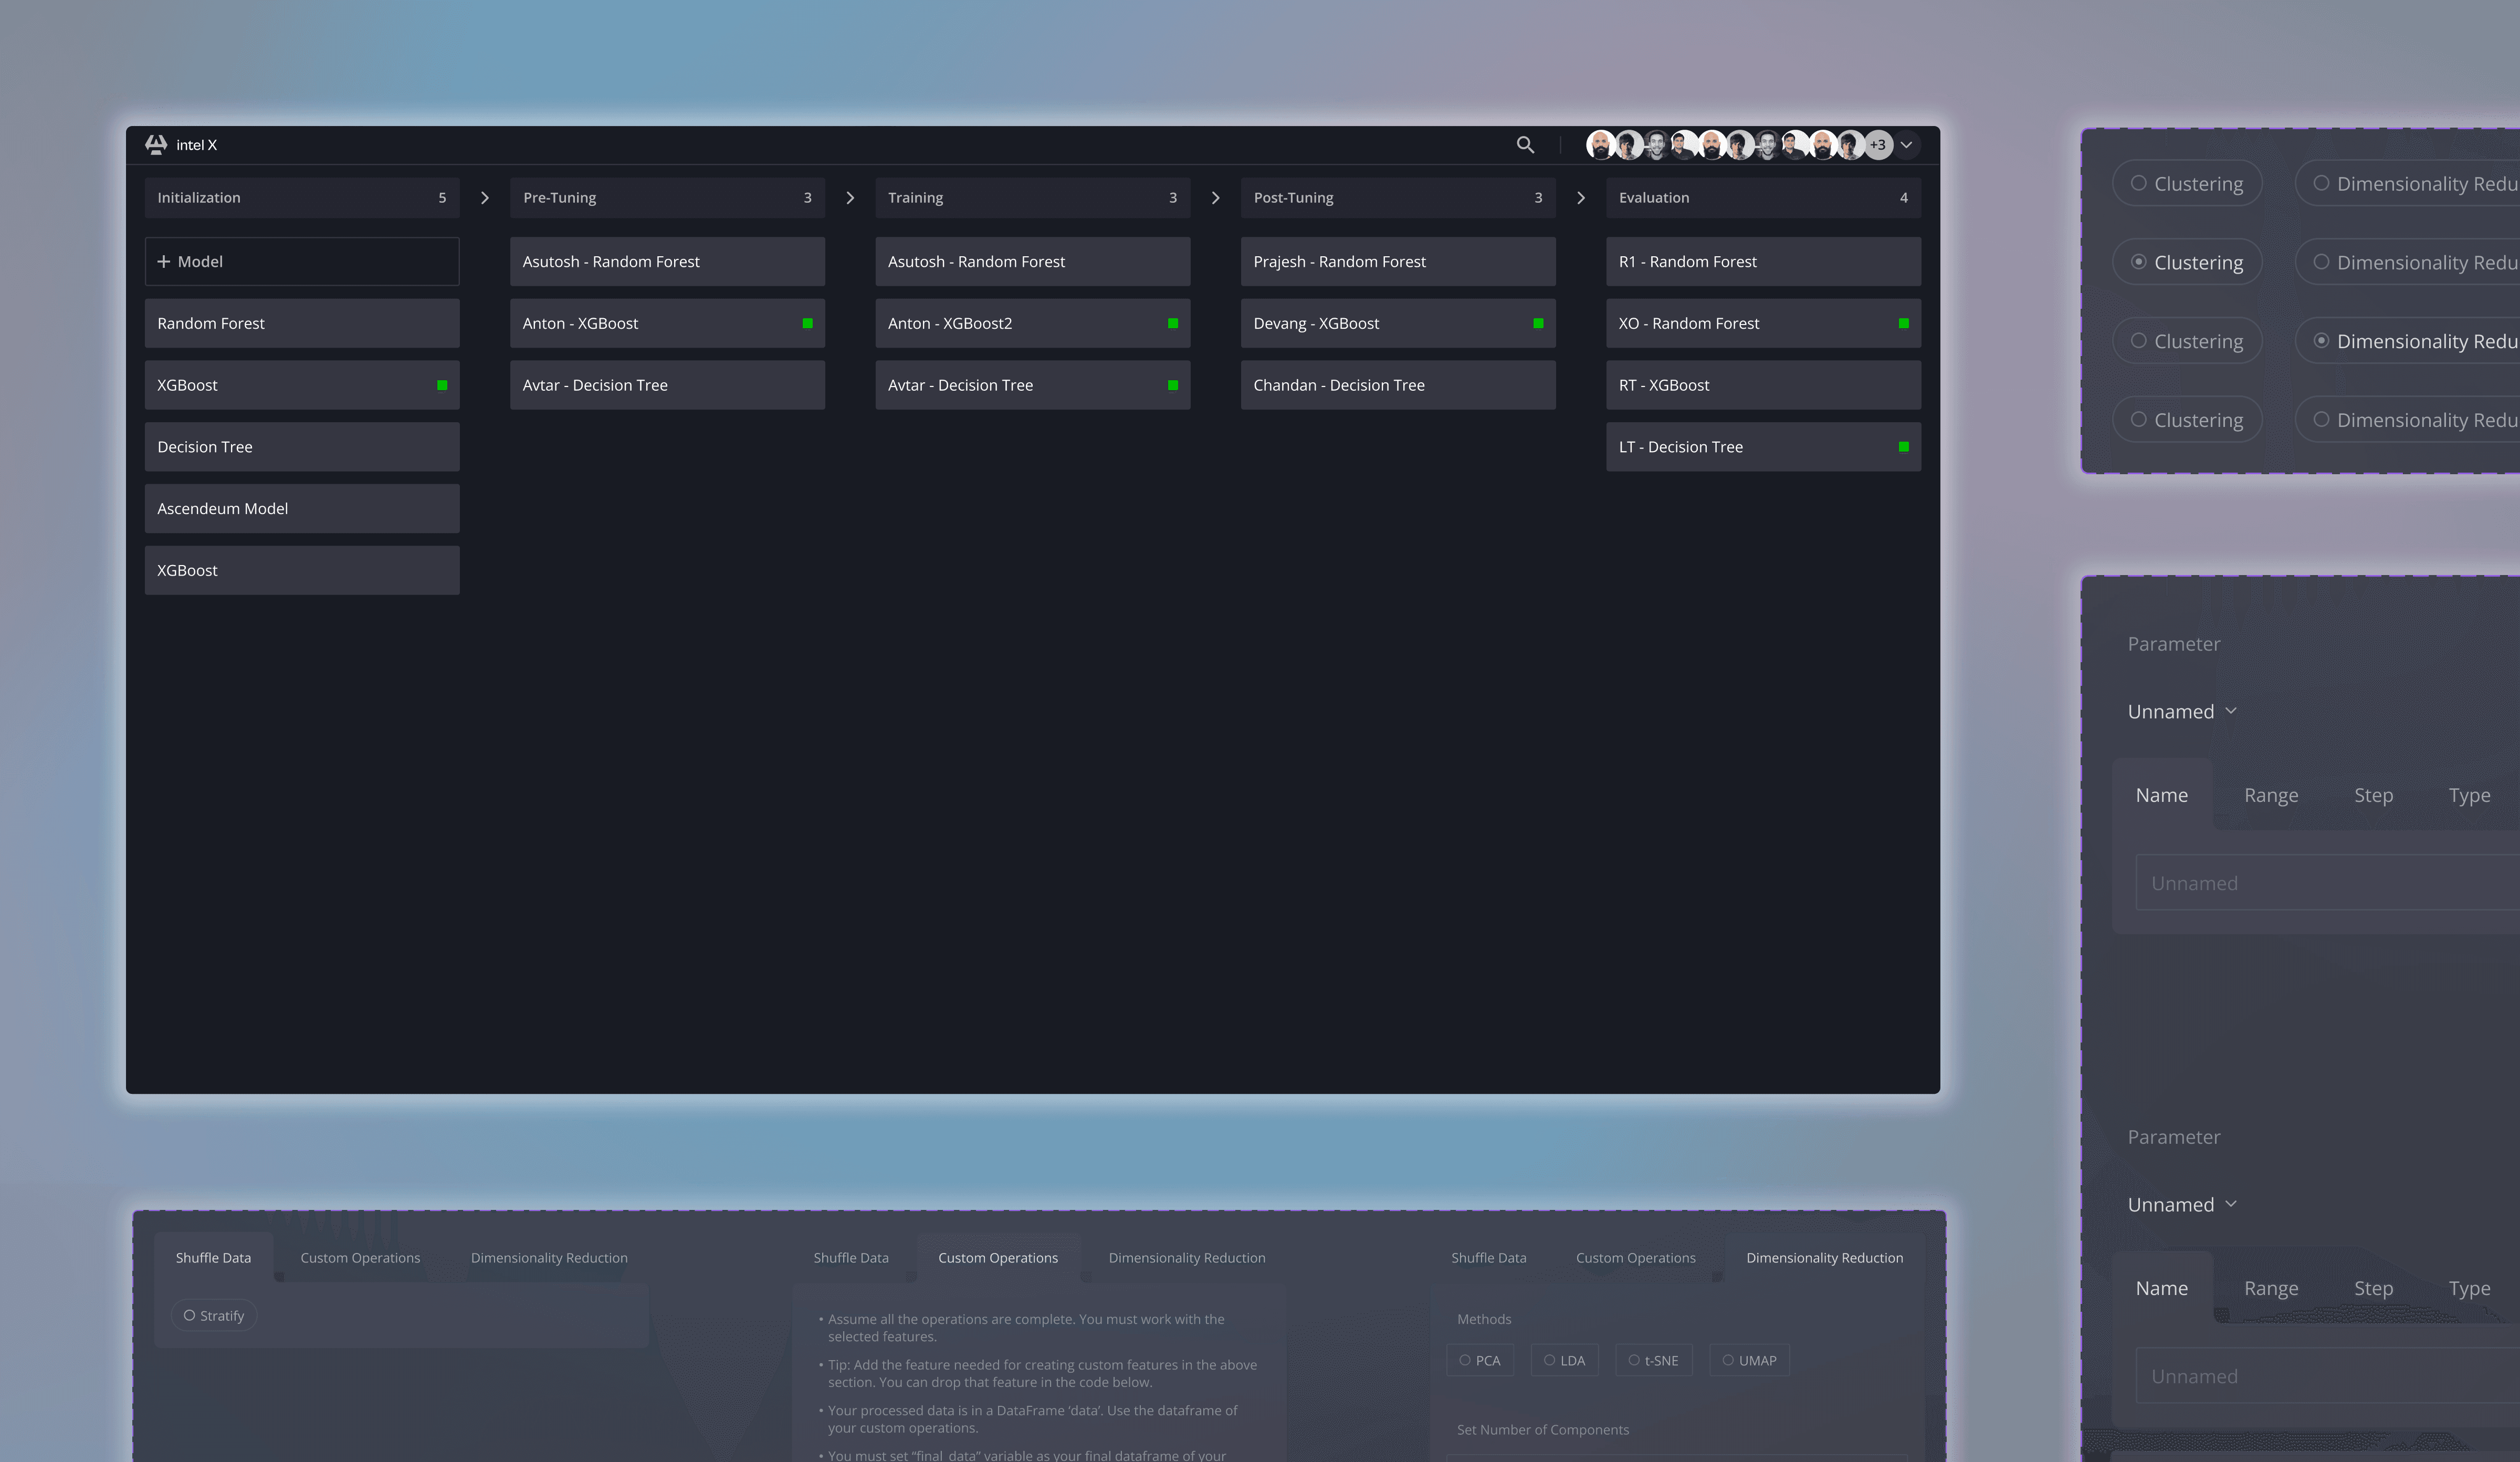This screenshot has height=1462, width=2520.
Task: Click the arrow between Post-Tuning and Evaluation
Action: (x=1581, y=198)
